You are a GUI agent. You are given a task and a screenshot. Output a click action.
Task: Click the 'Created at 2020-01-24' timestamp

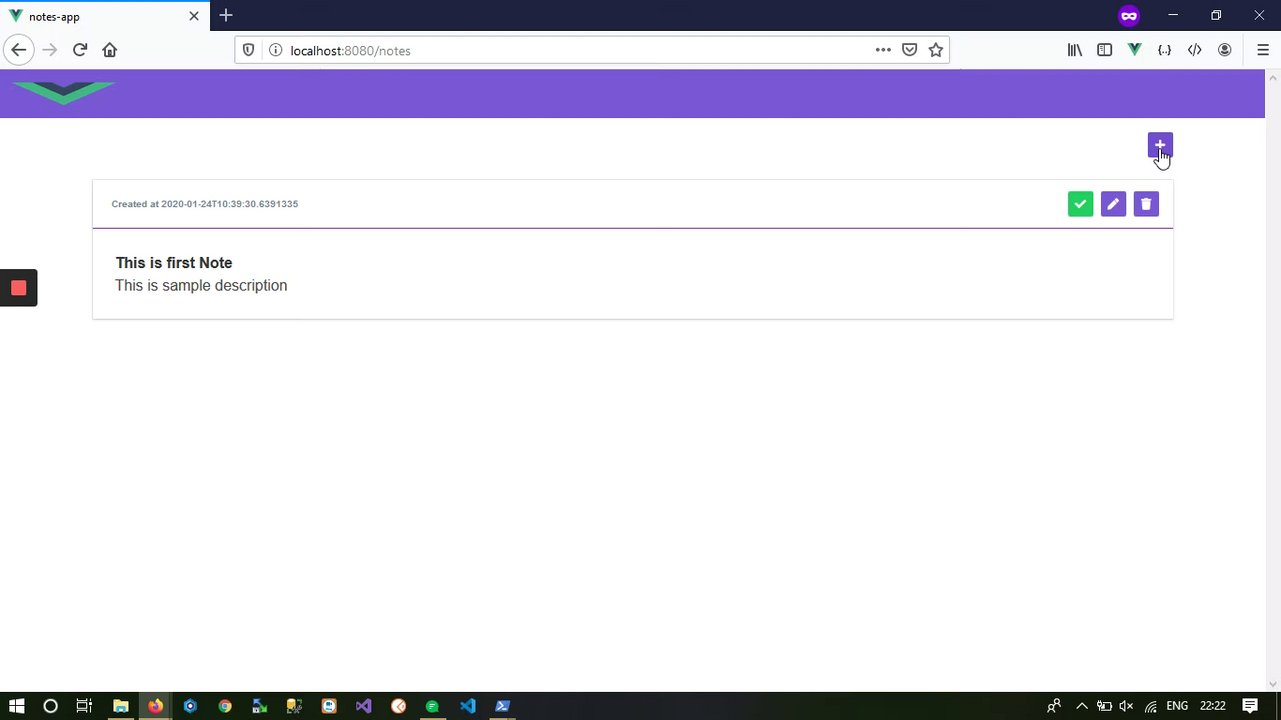(205, 204)
